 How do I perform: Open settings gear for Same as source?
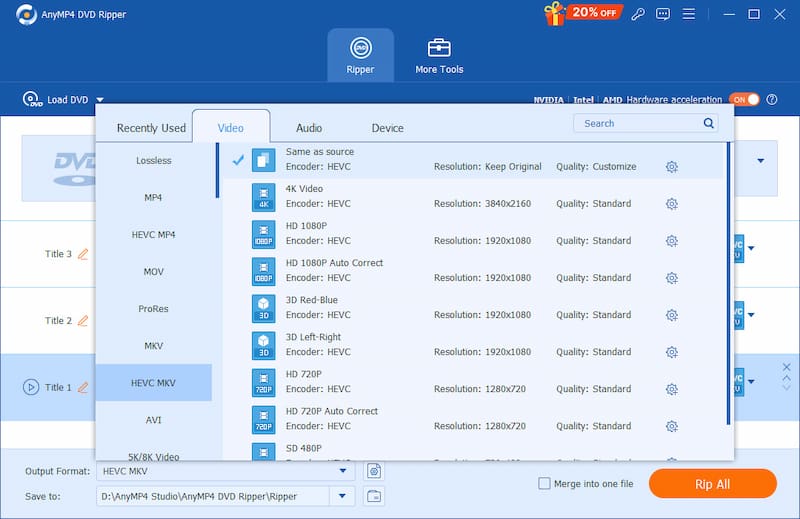pyautogui.click(x=671, y=167)
